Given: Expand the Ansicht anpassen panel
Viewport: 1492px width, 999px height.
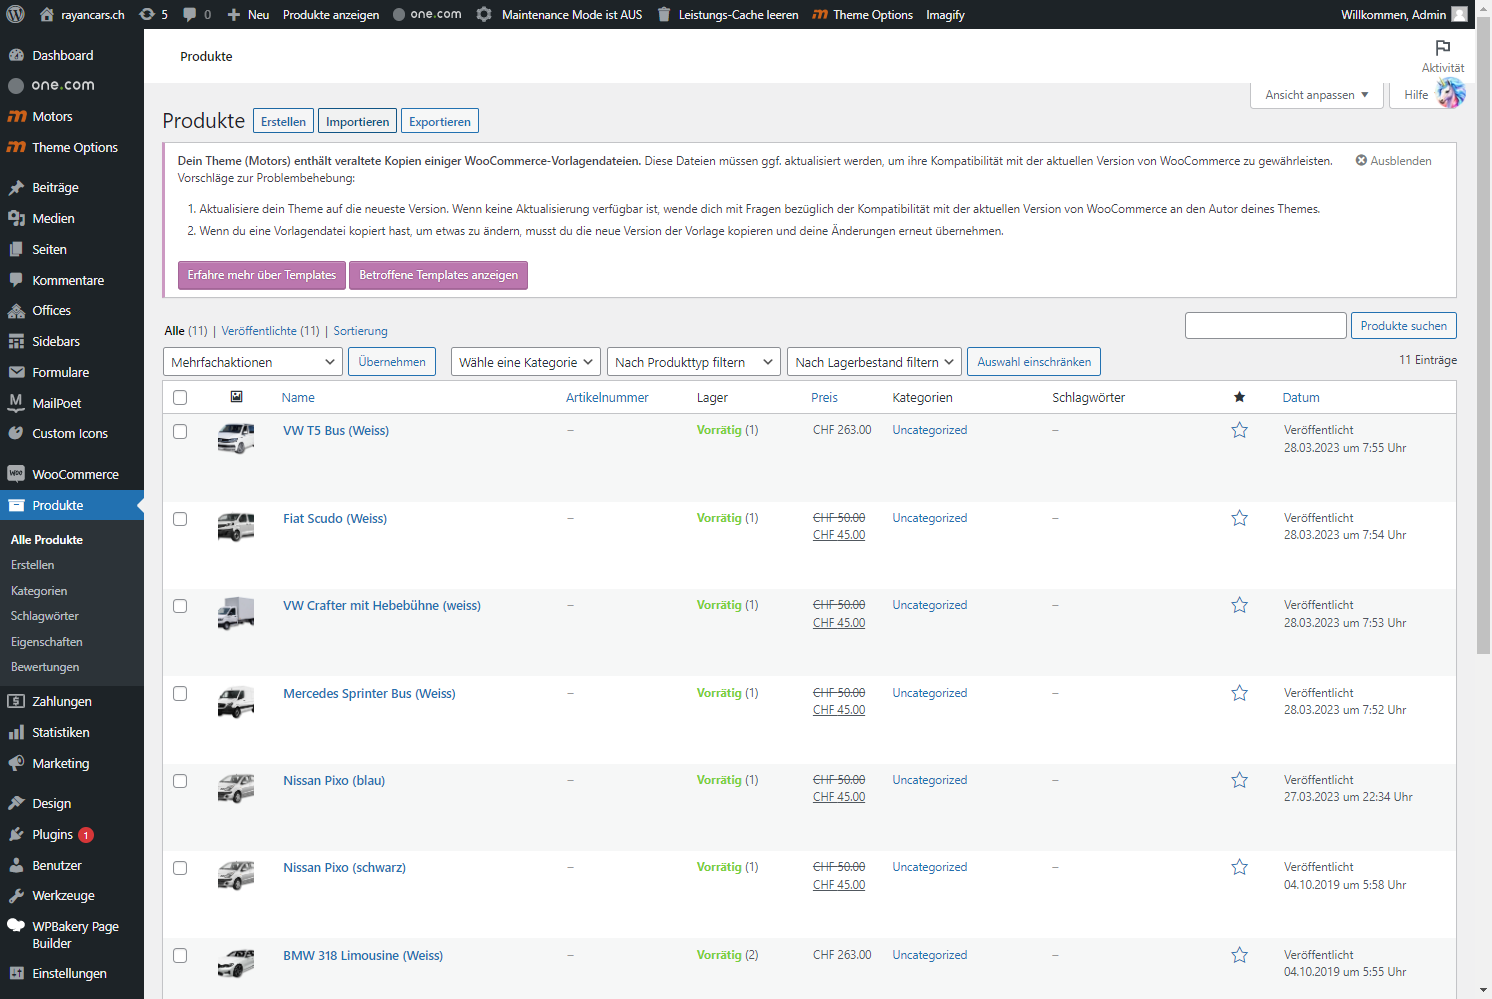Looking at the screenshot, I should (x=1316, y=95).
